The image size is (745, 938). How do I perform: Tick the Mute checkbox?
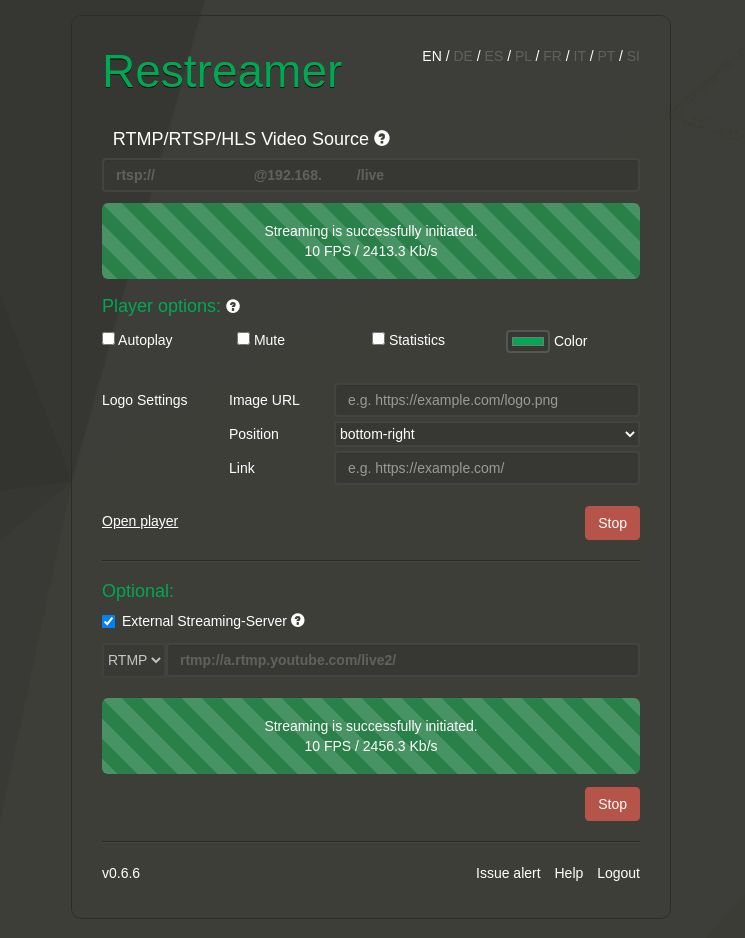[x=243, y=339]
